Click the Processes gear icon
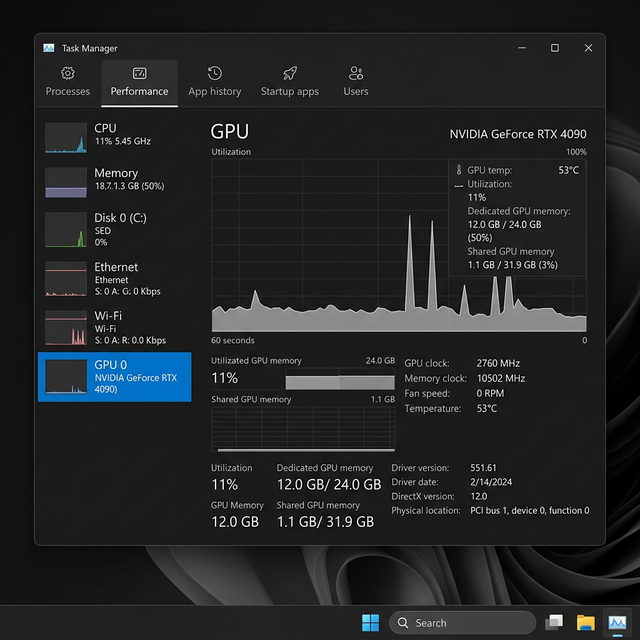Image resolution: width=640 pixels, height=640 pixels. [x=68, y=73]
